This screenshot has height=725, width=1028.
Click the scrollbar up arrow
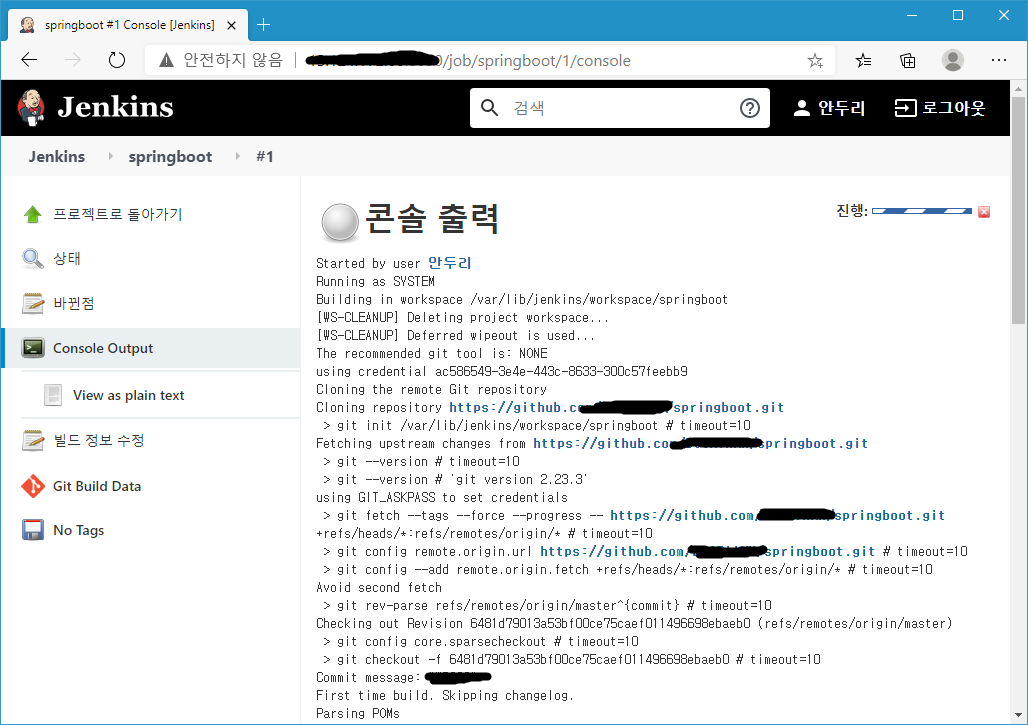point(1018,88)
